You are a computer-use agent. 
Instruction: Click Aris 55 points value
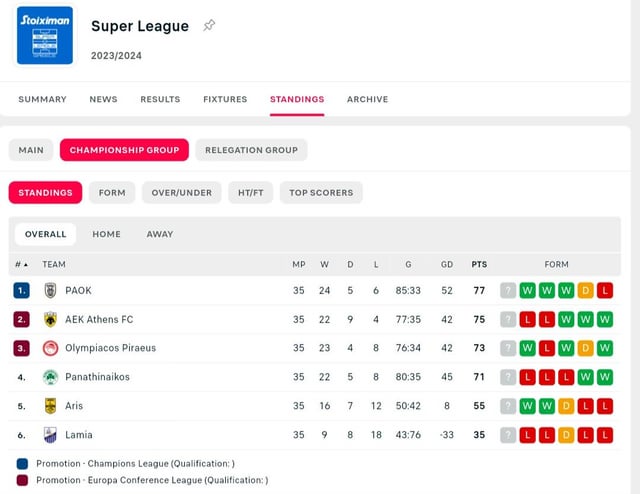click(479, 406)
